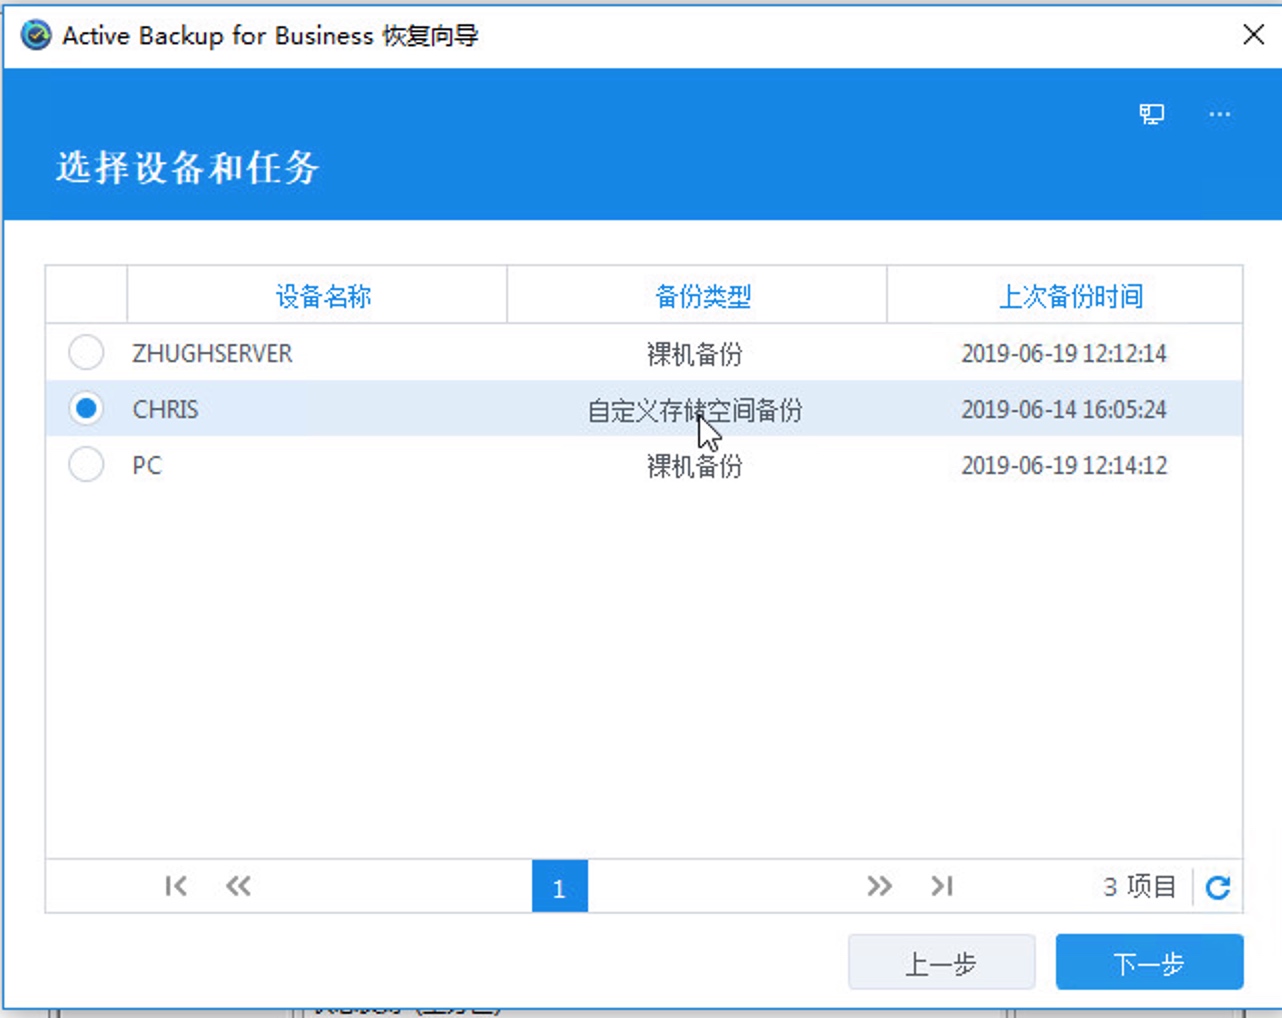The width and height of the screenshot is (1282, 1018).
Task: Go to first page of device list
Action: click(176, 886)
